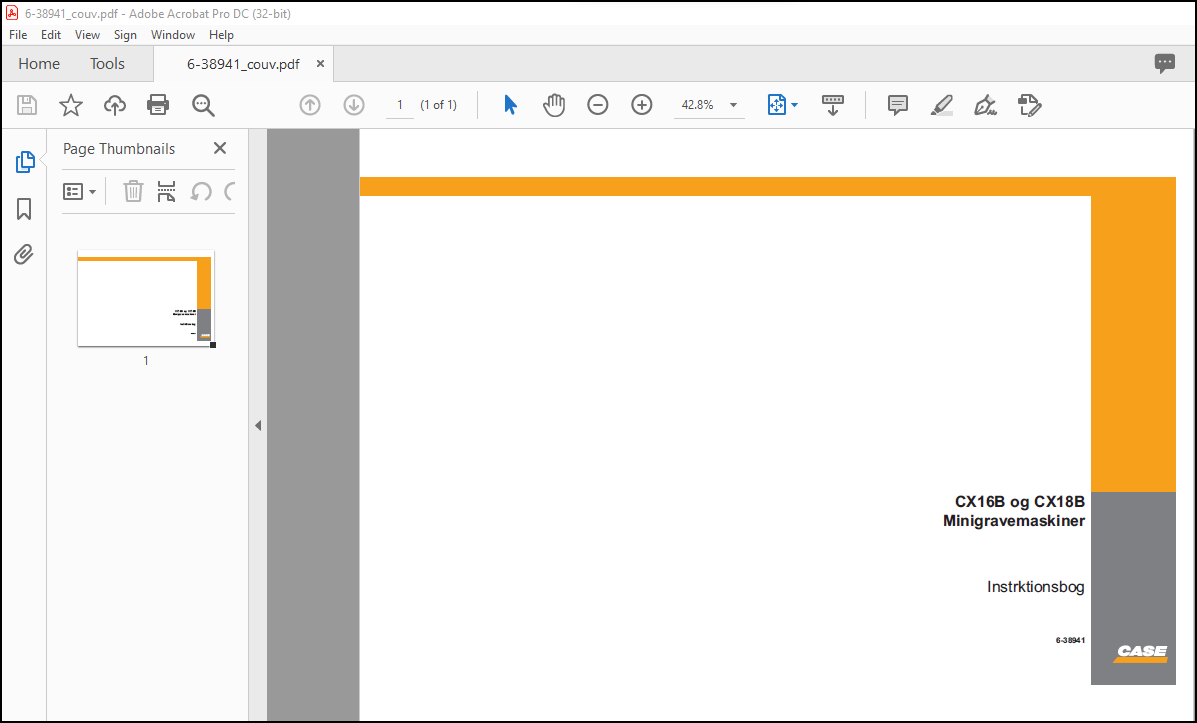This screenshot has height=723, width=1197.
Task: Open the Edit/redact stamp tool icon
Action: 1030,105
